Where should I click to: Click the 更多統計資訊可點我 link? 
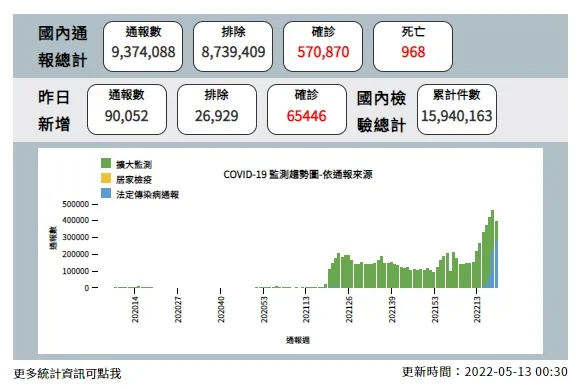[x=67, y=374]
